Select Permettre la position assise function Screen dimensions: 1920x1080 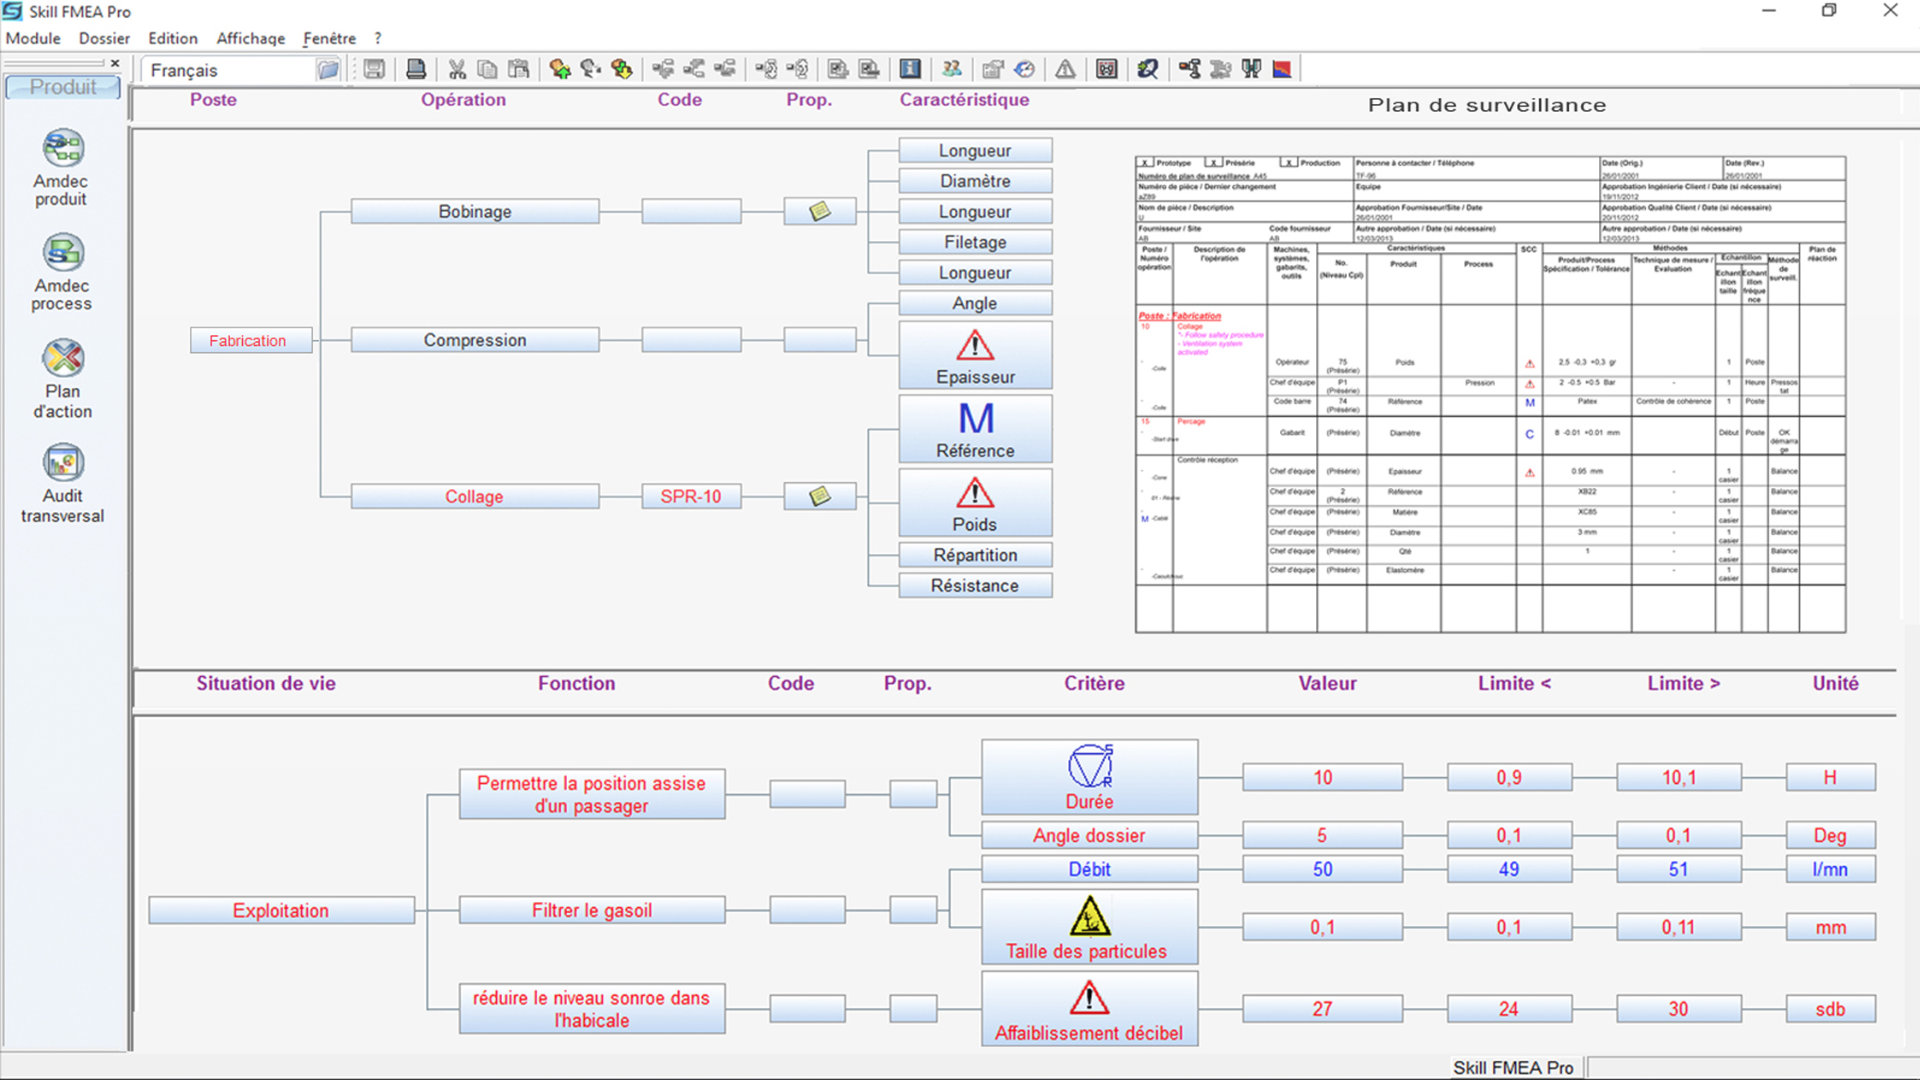click(x=592, y=794)
